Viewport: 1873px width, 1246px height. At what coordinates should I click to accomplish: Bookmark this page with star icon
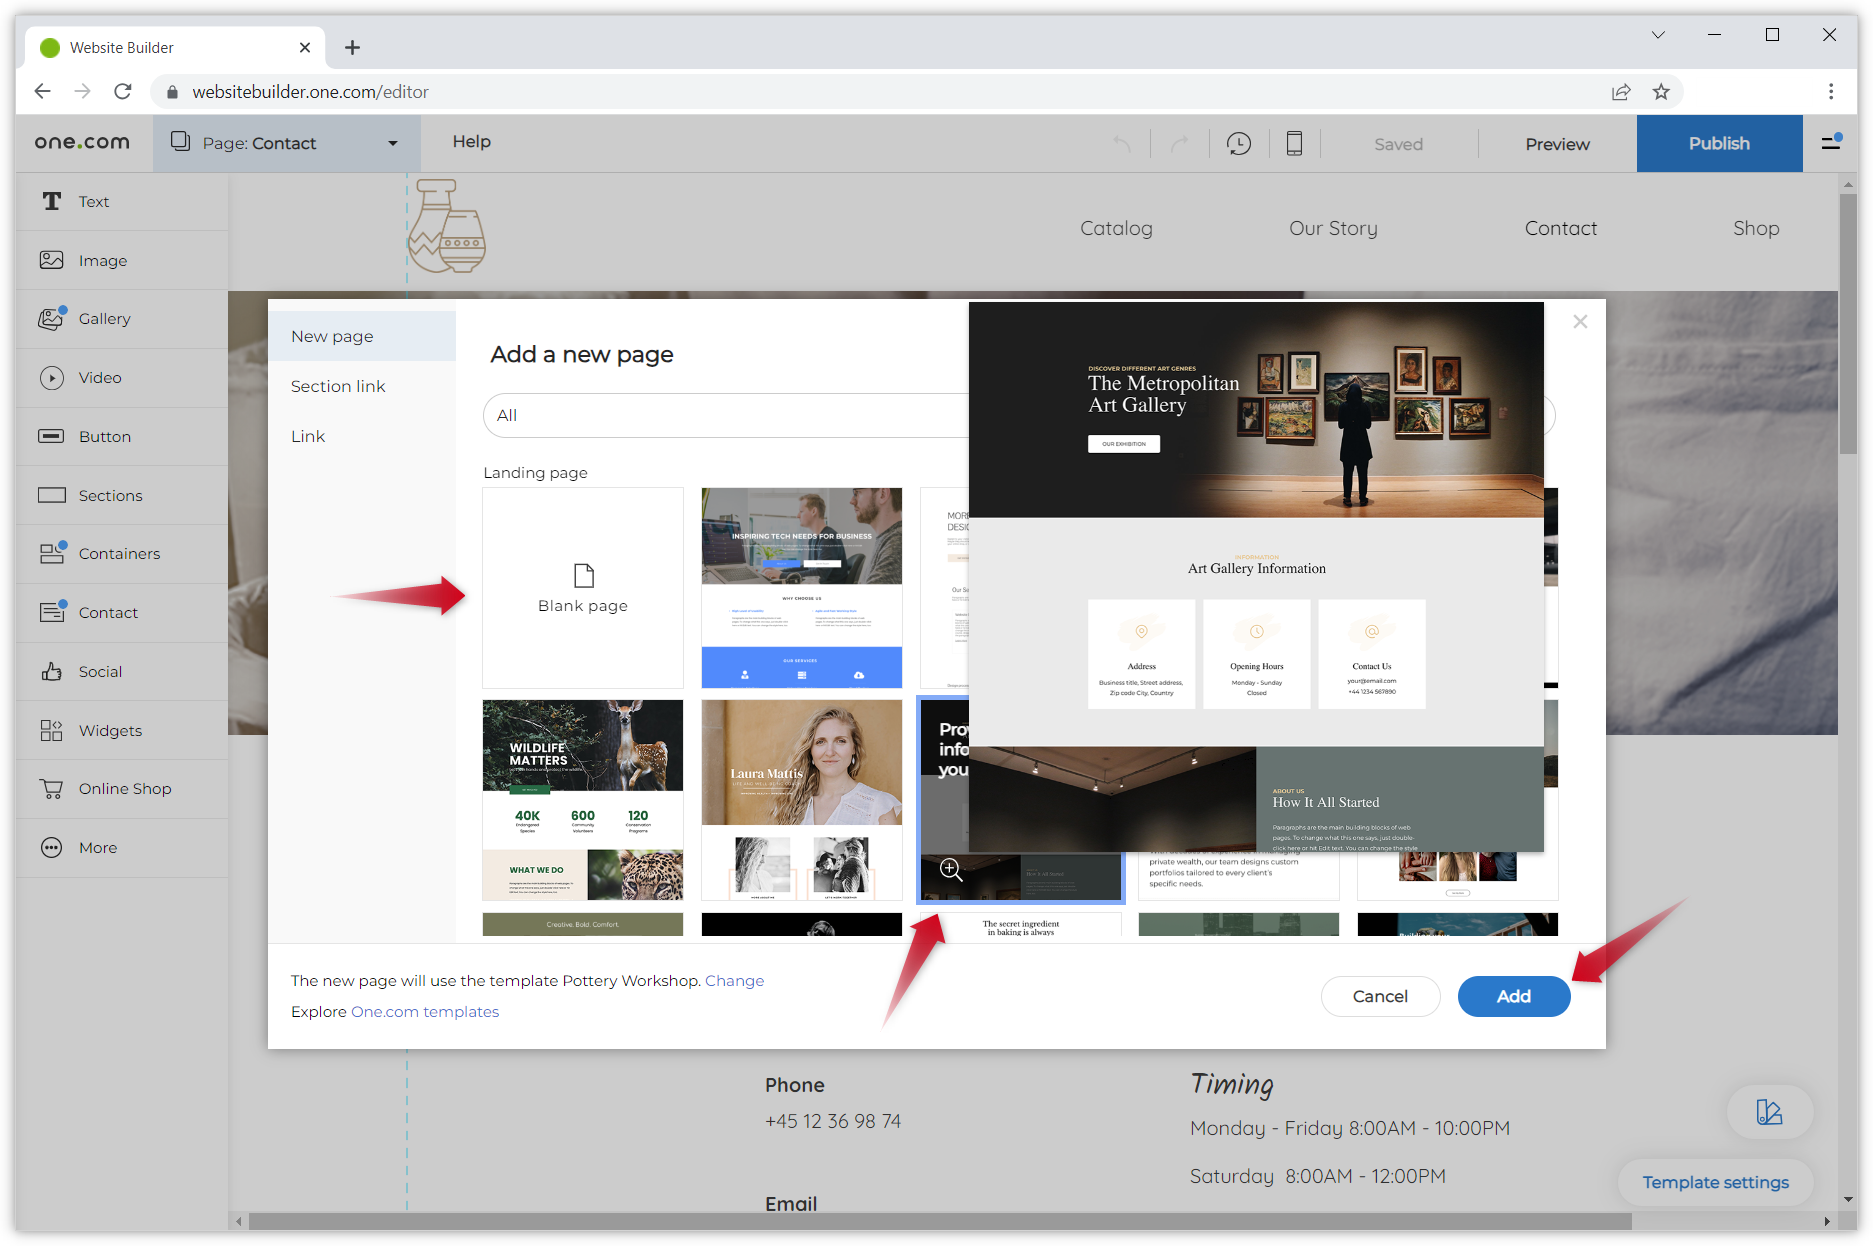pyautogui.click(x=1661, y=92)
